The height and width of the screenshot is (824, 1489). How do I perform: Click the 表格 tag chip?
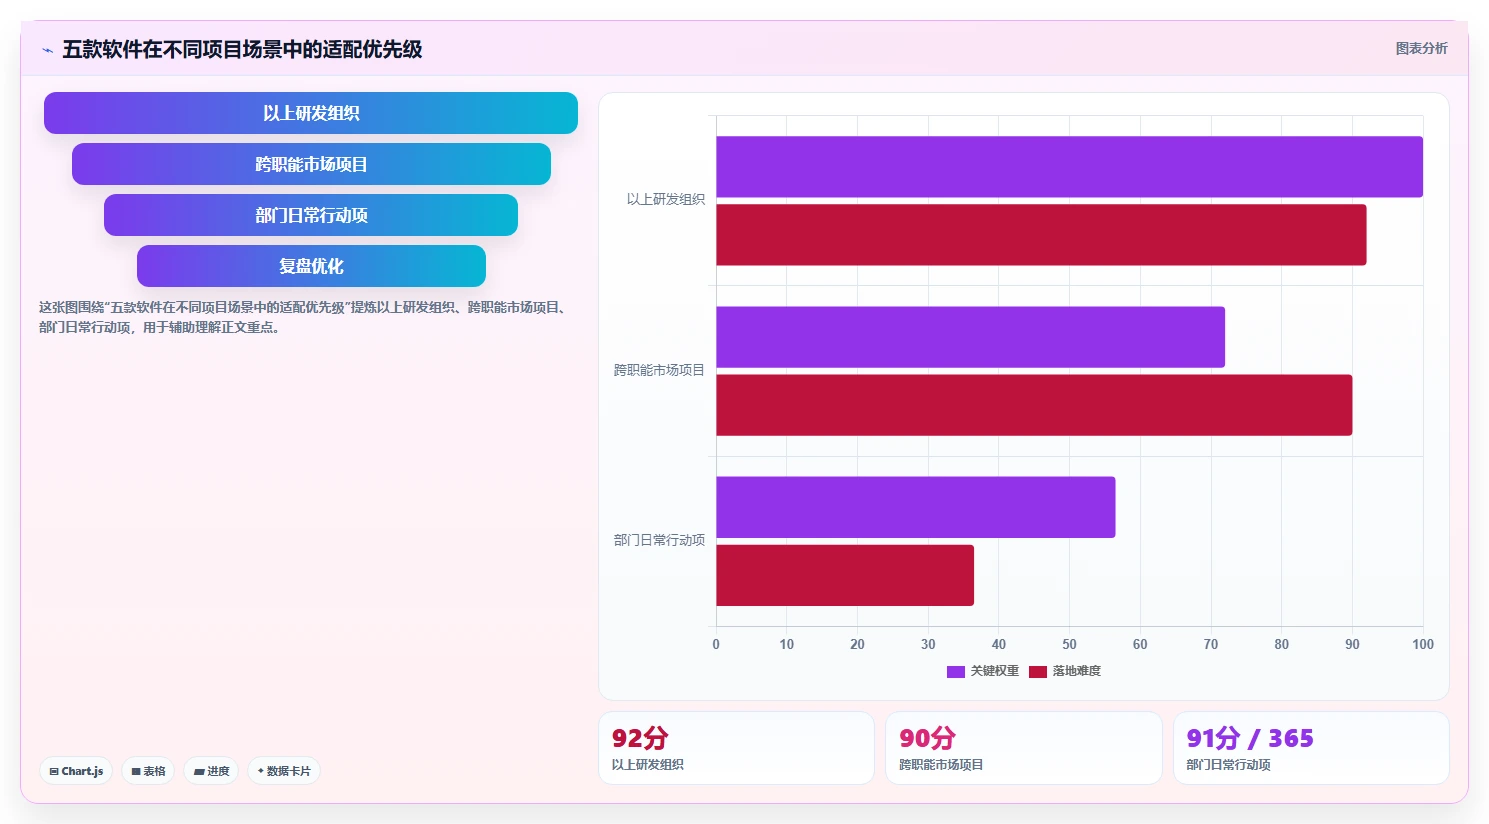[148, 771]
